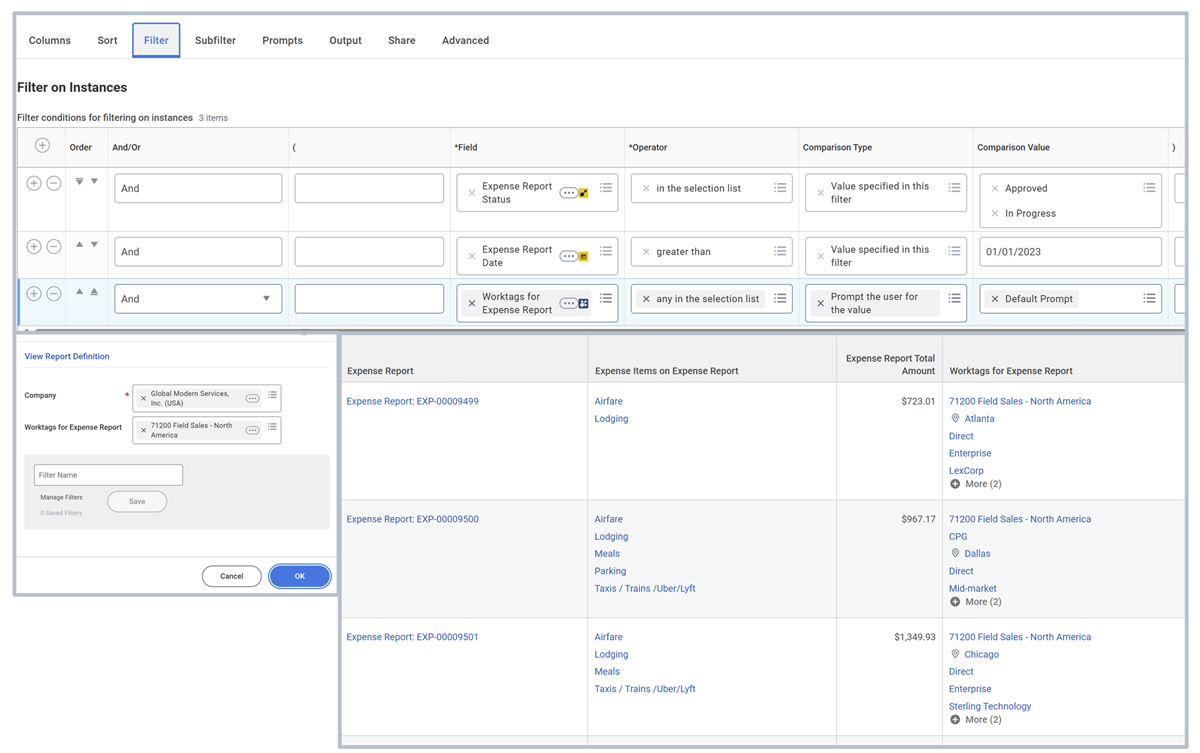The height and width of the screenshot is (753, 1200).
Task: Open list prompt for 'Prompt the user for the value'
Action: pos(954,298)
